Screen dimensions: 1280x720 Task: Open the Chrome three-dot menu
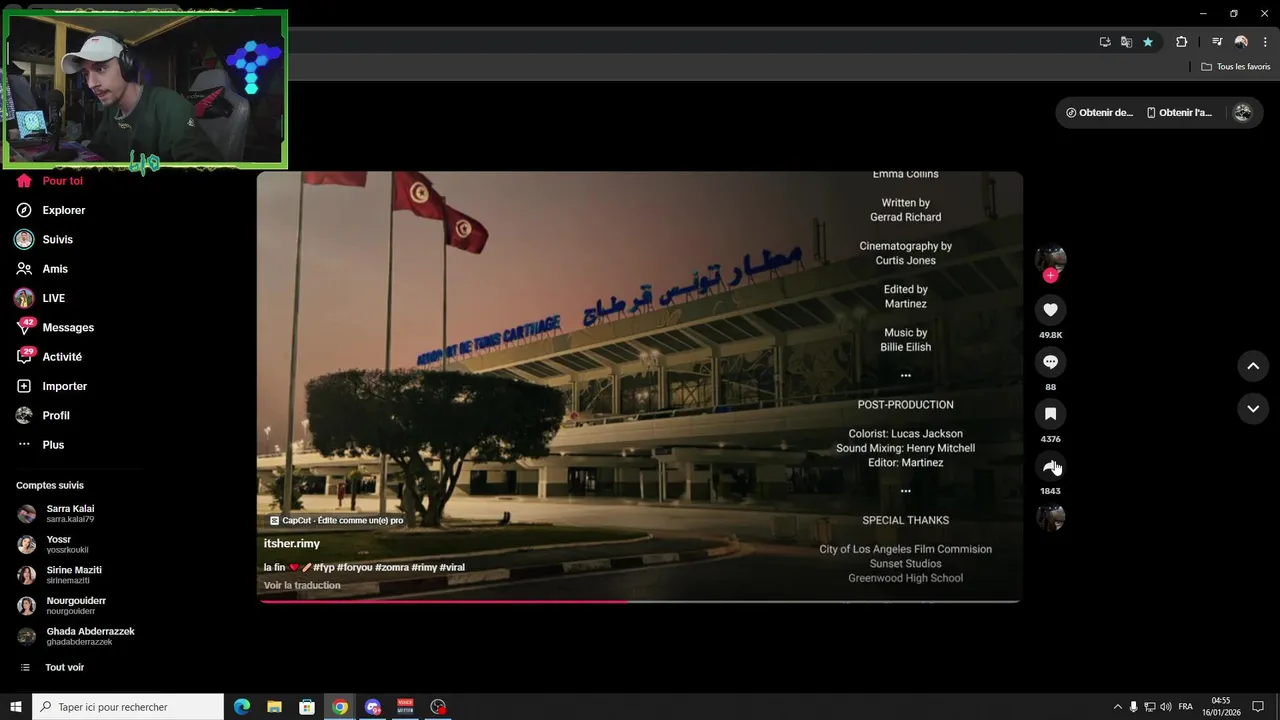1265,42
